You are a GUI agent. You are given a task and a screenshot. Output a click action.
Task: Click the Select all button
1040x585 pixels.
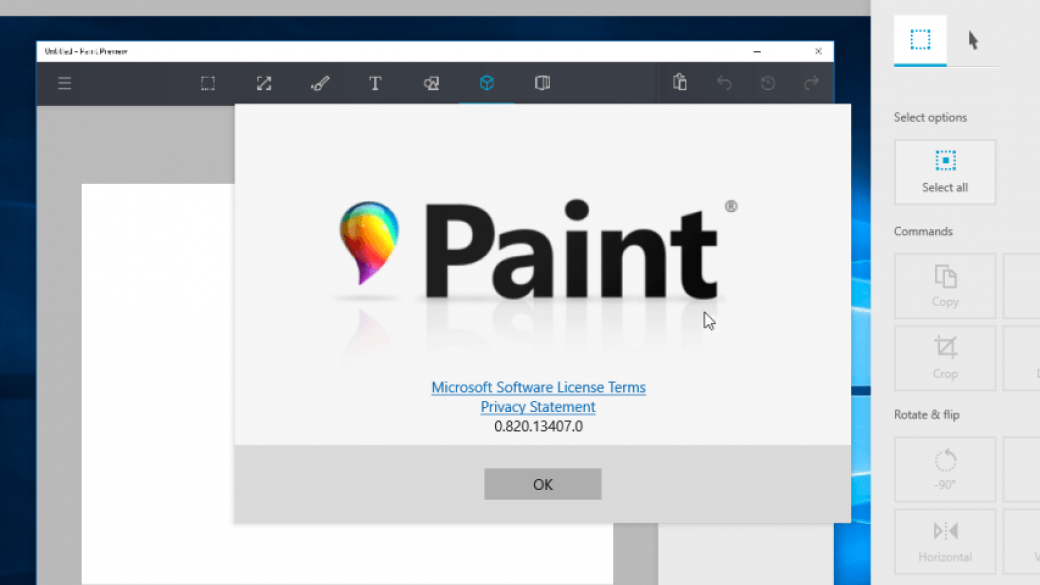coord(945,172)
